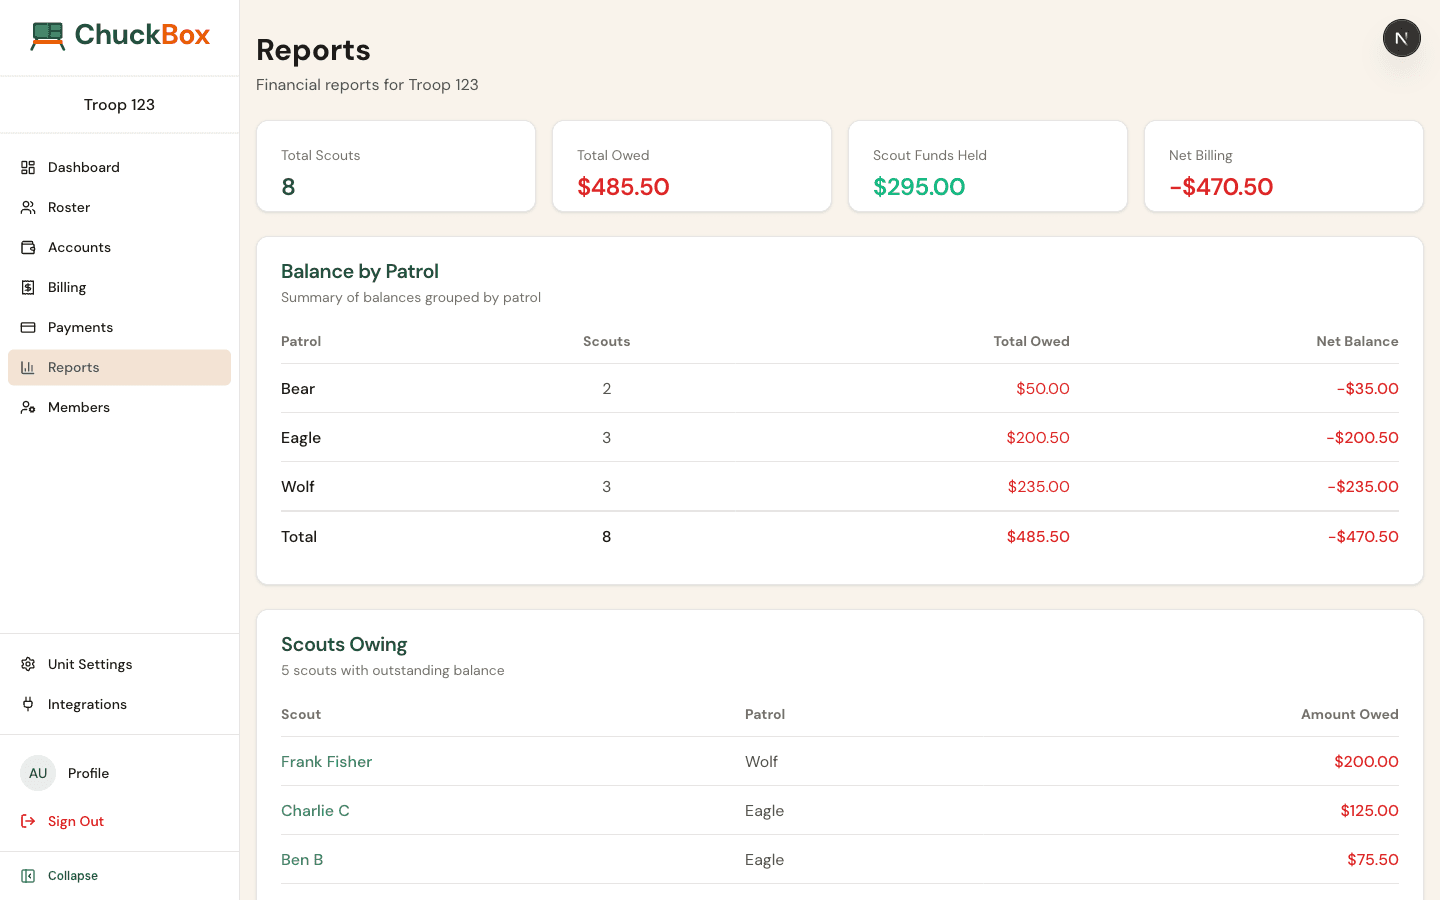Open Ben B's scout page

[302, 859]
